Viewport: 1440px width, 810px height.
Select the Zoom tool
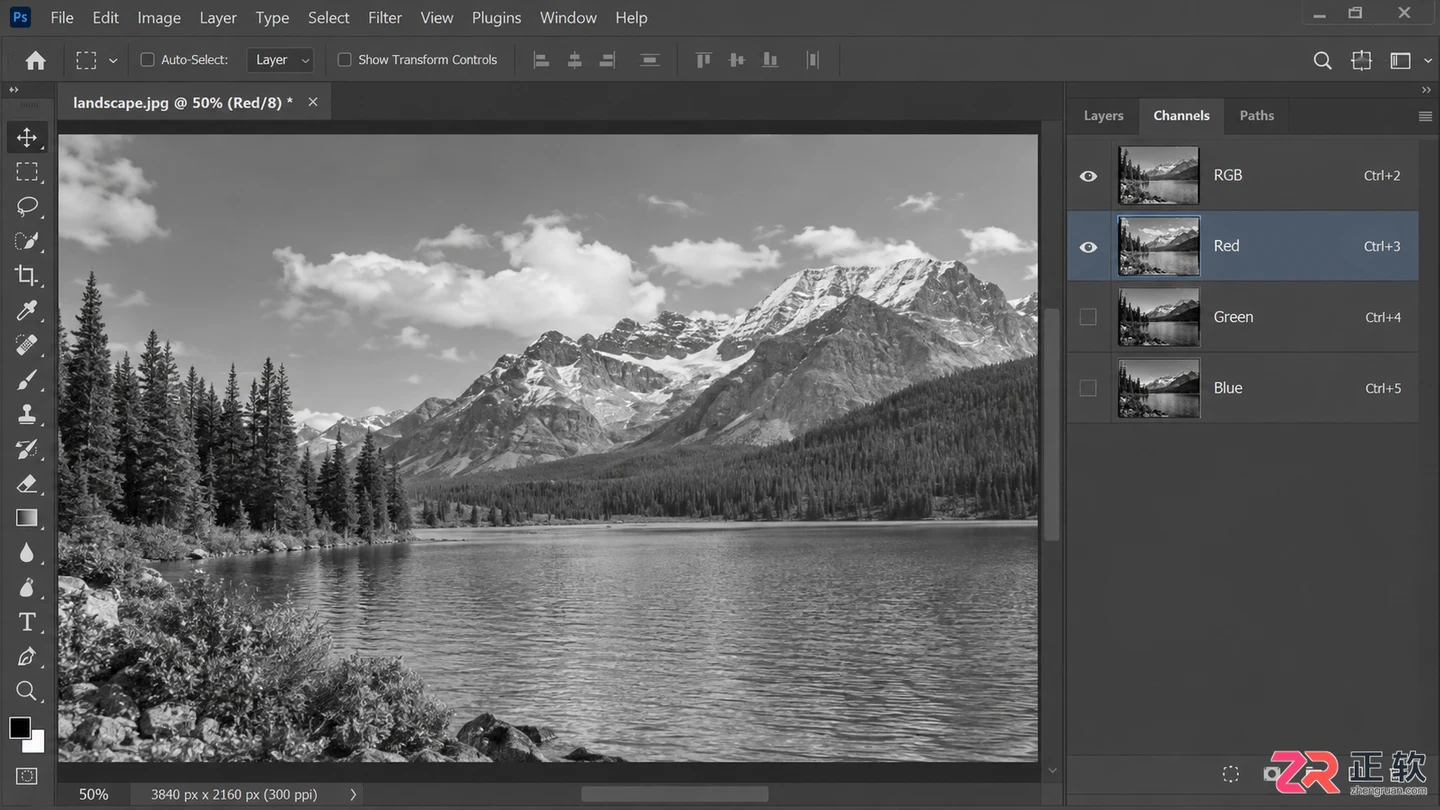27,691
